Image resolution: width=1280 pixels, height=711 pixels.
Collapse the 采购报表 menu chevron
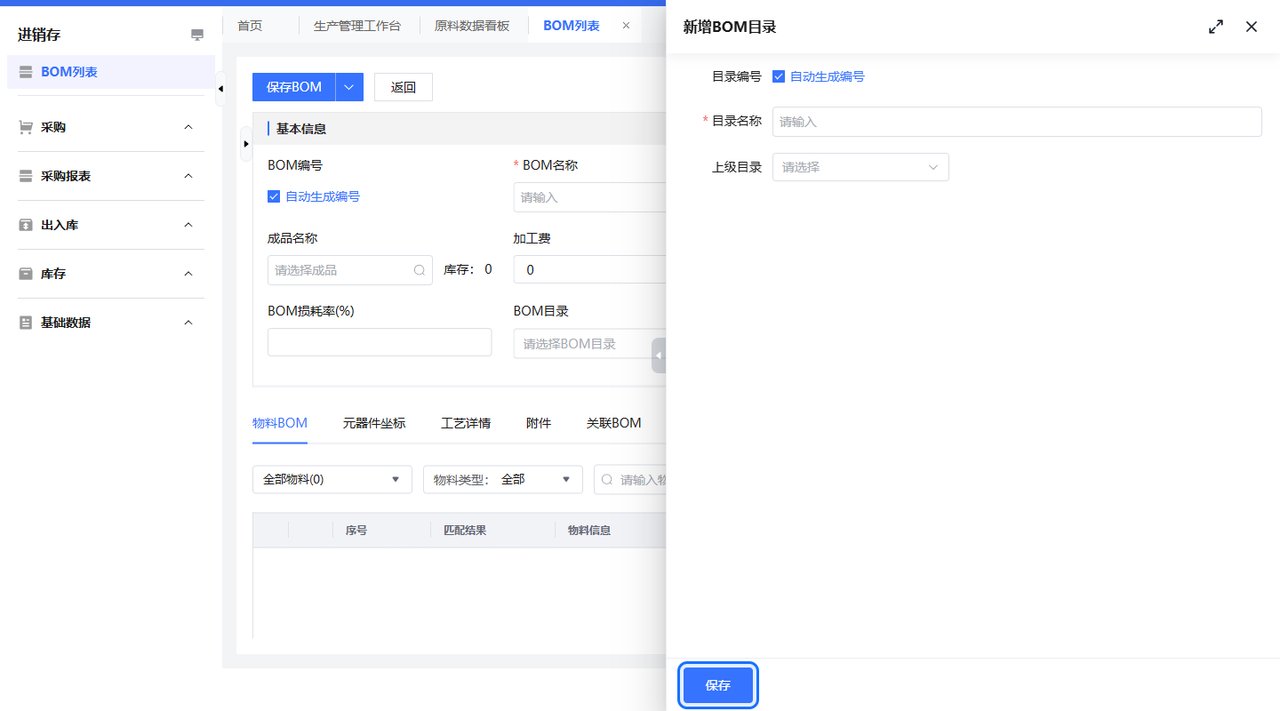pos(188,176)
